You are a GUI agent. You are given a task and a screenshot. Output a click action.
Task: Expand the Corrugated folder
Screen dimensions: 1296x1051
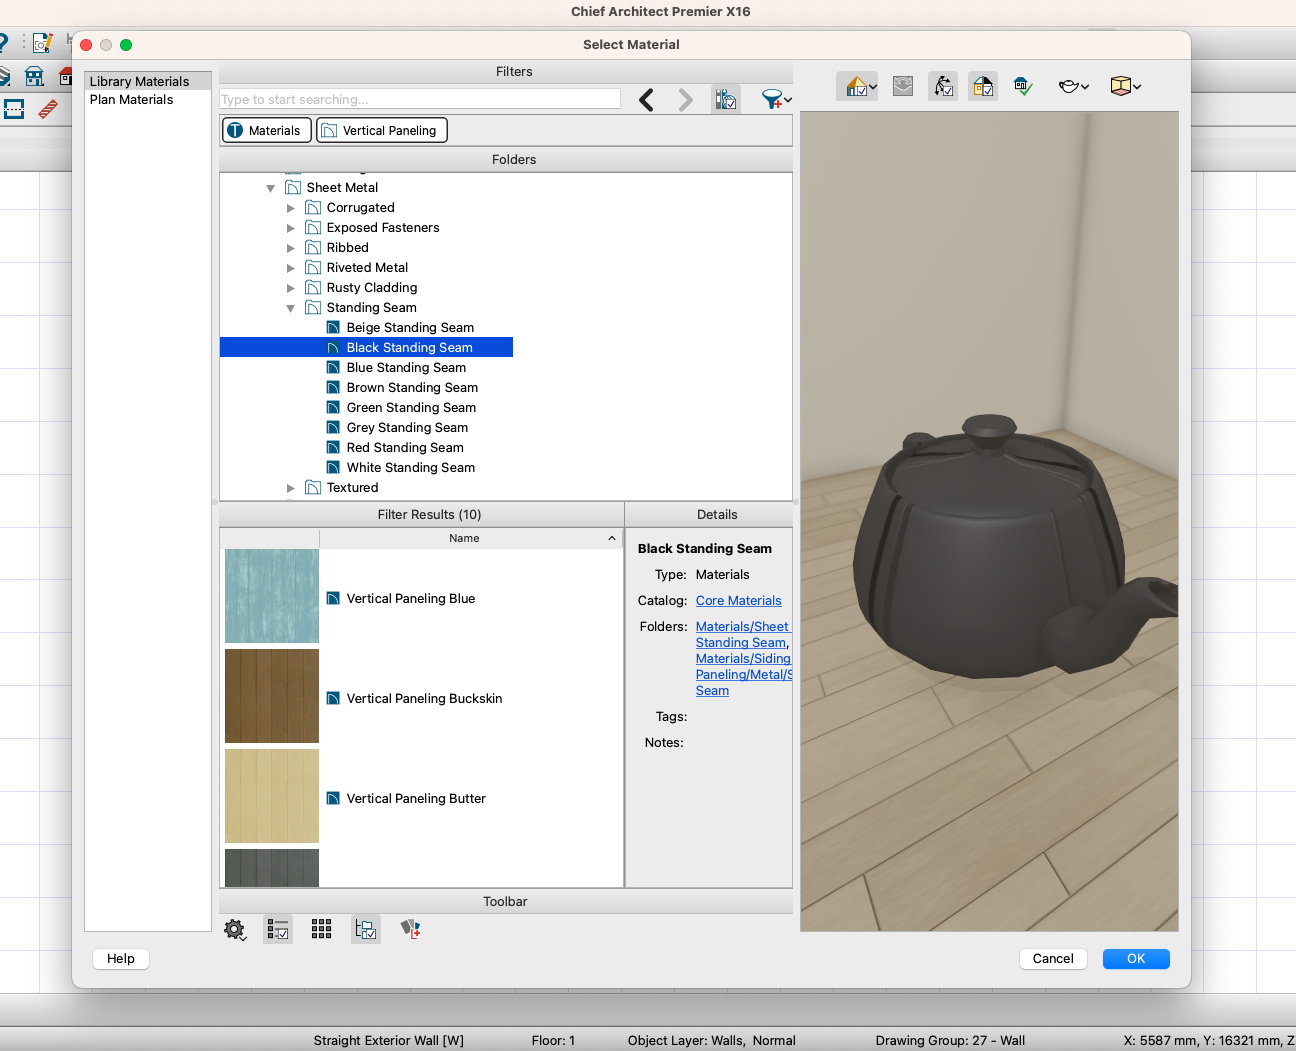[x=291, y=208]
